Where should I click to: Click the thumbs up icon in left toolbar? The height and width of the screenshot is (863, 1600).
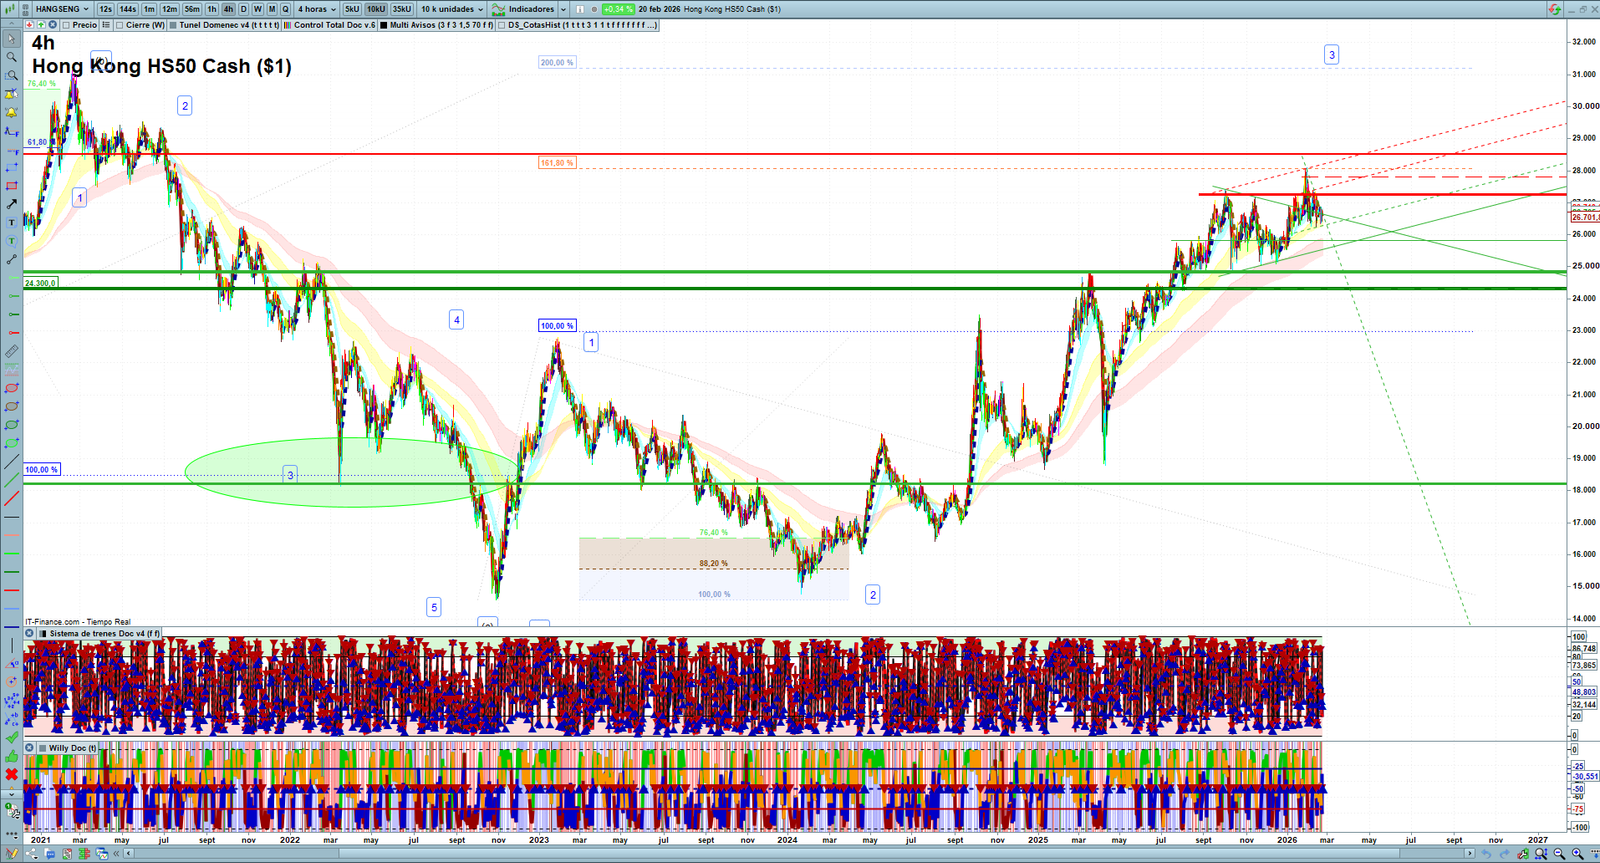tap(11, 756)
